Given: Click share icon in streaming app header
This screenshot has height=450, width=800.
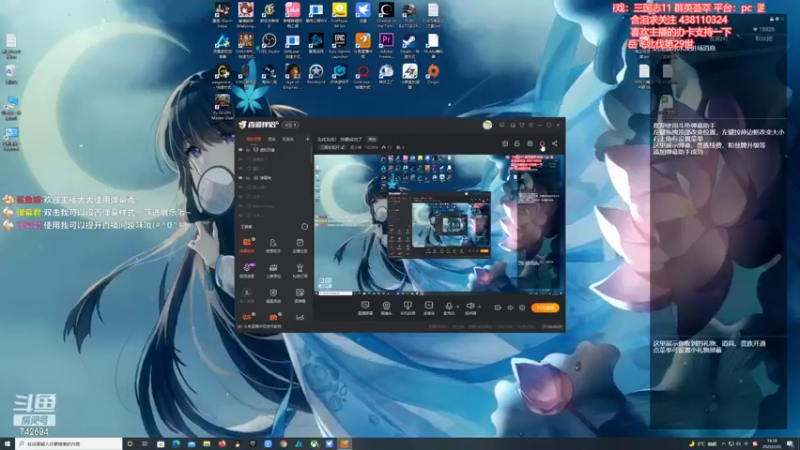Looking at the screenshot, I should [555, 143].
